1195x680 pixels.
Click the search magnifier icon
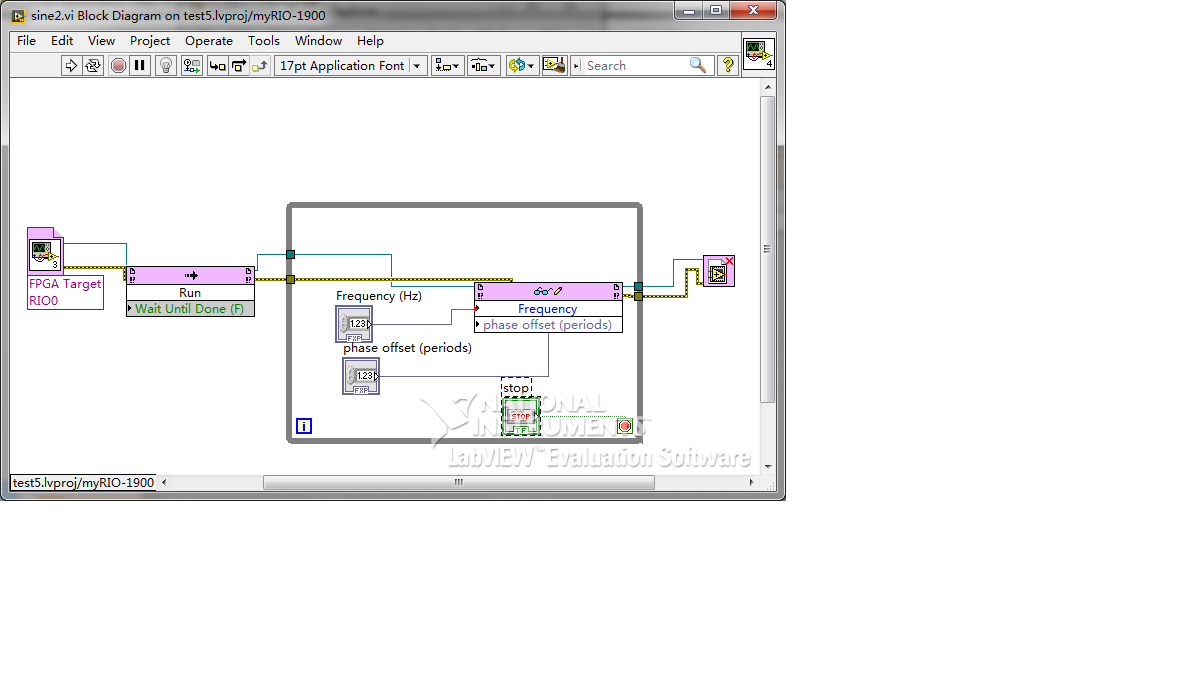[x=698, y=66]
